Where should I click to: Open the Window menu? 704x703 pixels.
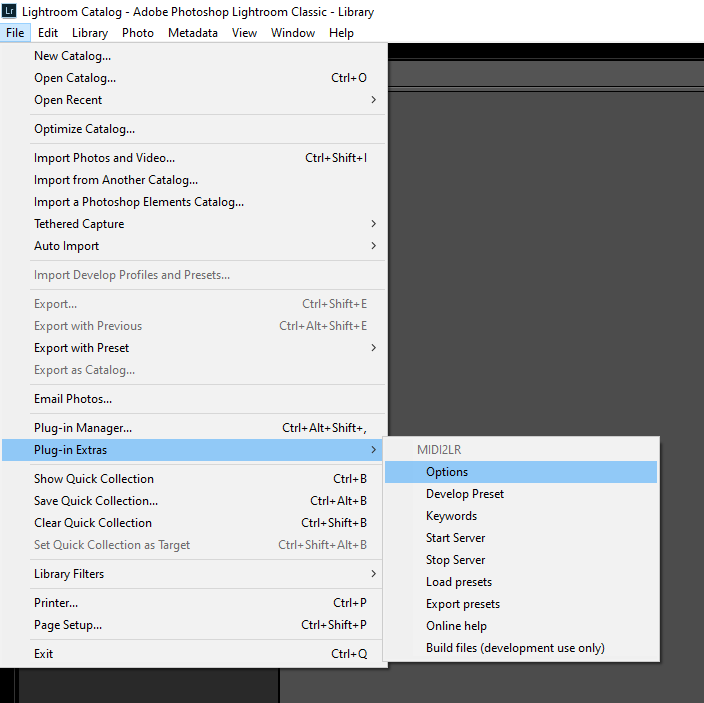click(x=293, y=33)
